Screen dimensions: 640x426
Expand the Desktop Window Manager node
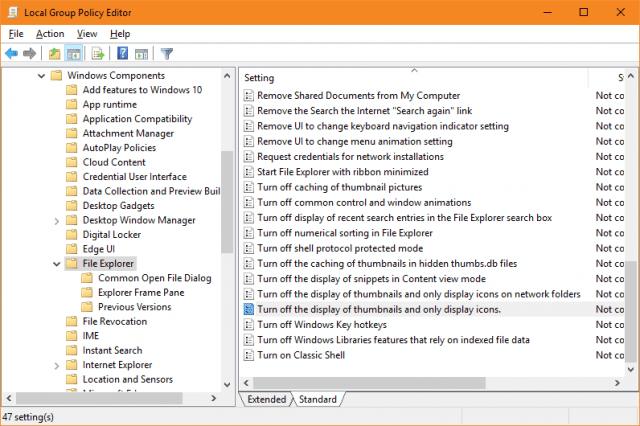(57, 221)
